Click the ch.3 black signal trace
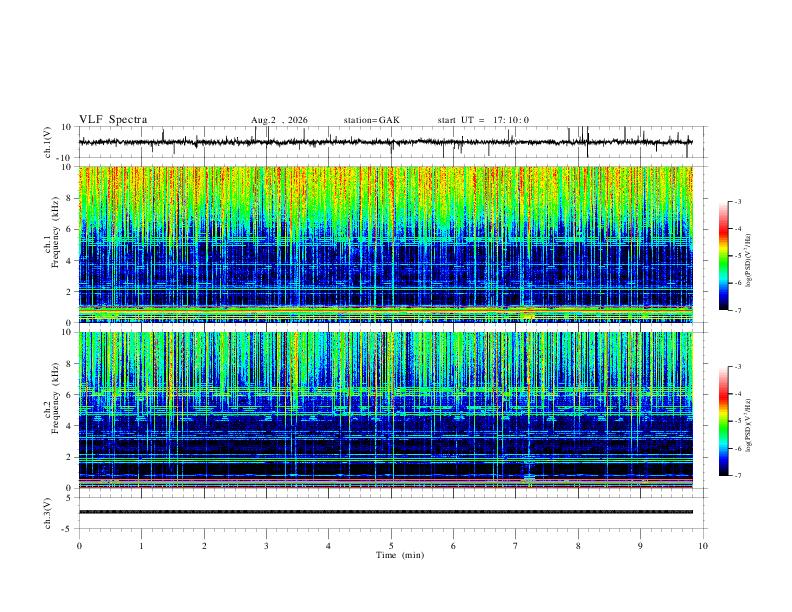The height and width of the screenshot is (612, 792). [x=386, y=512]
